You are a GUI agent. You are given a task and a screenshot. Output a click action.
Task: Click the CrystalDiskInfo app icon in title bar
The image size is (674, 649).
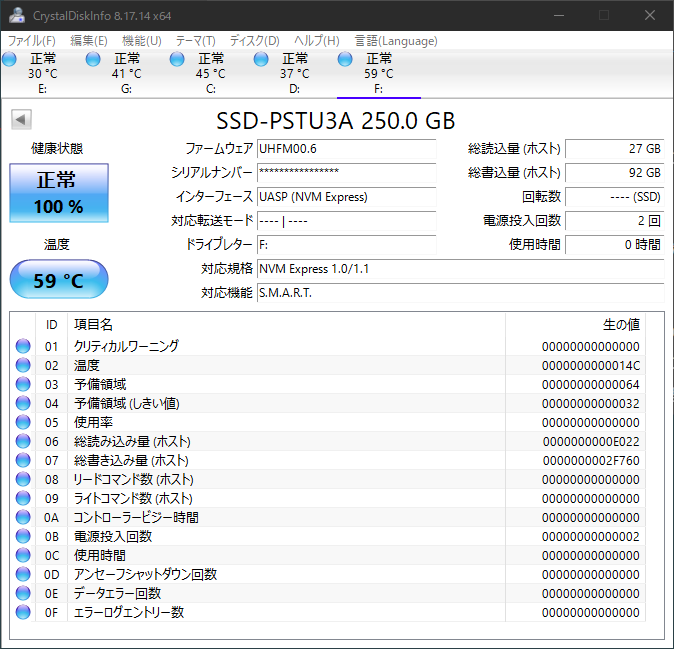[17, 15]
